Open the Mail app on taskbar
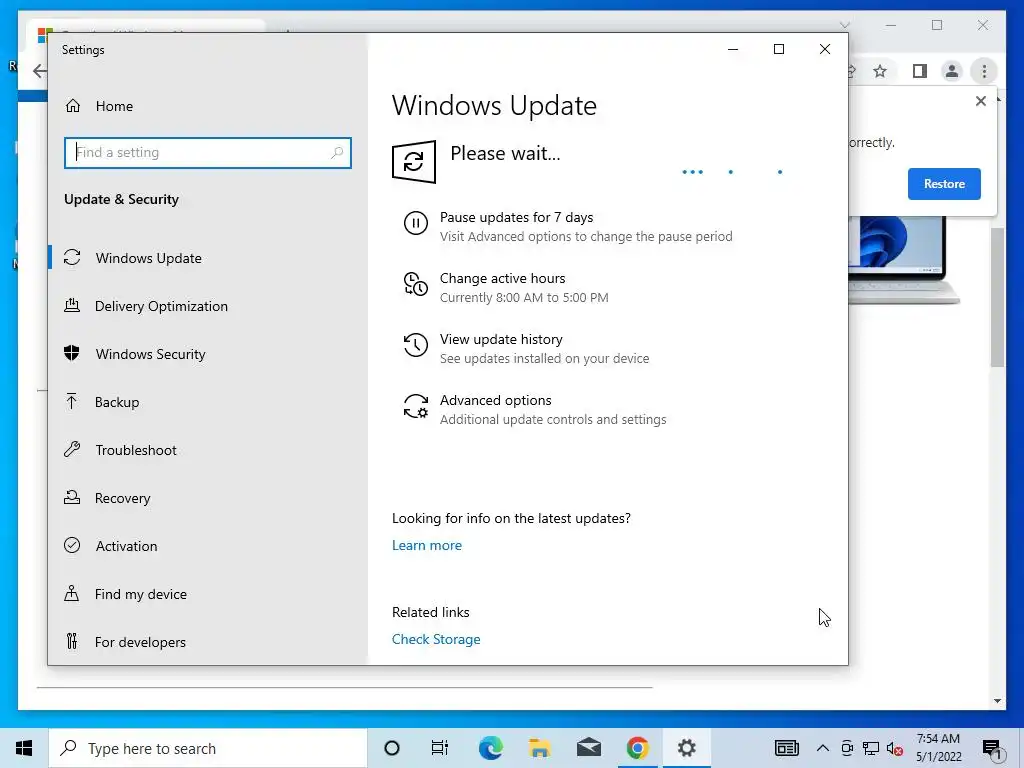 (x=588, y=748)
